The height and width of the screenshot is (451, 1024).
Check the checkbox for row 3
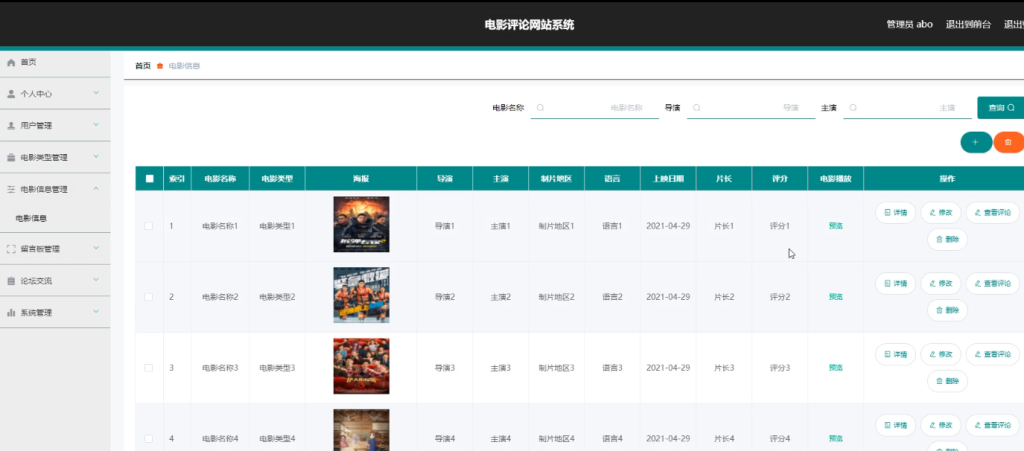(x=149, y=368)
